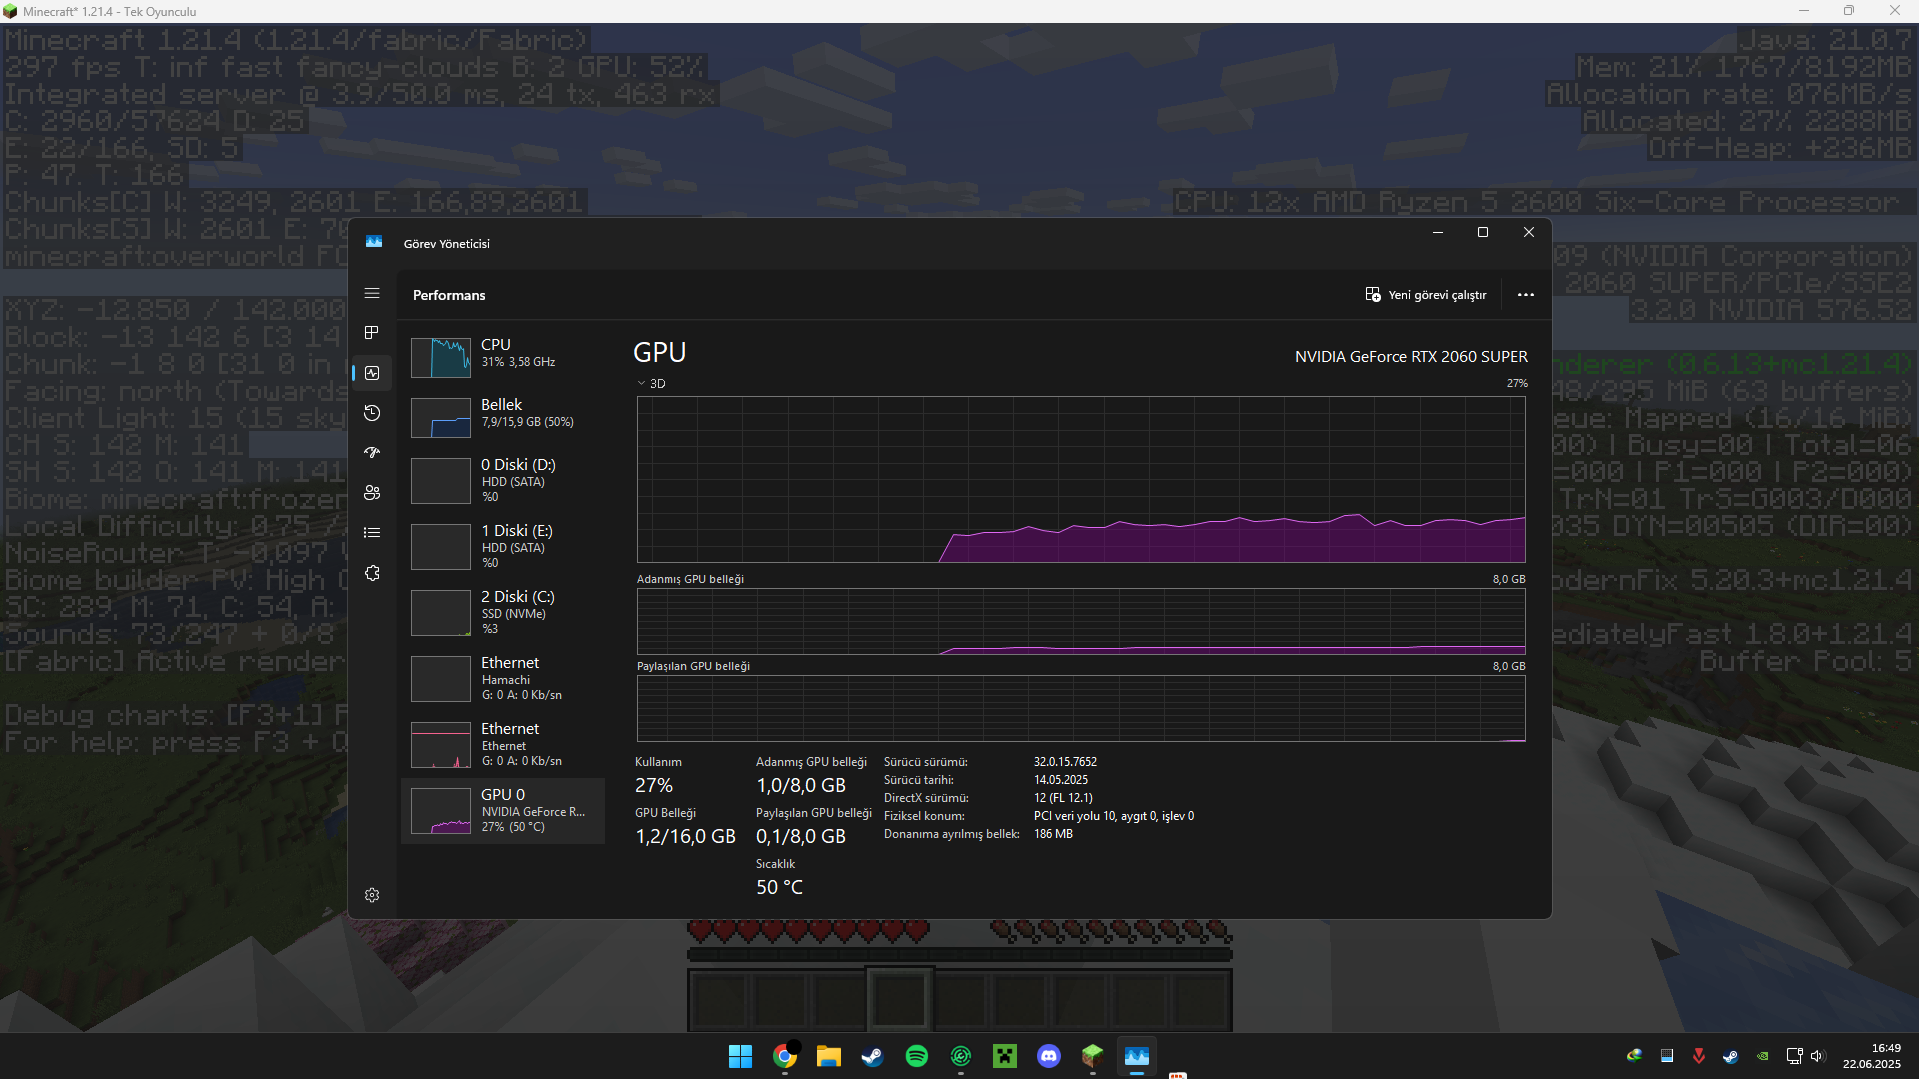Click the 3D GPU usage graph
The height and width of the screenshot is (1079, 1919).
(1081, 479)
